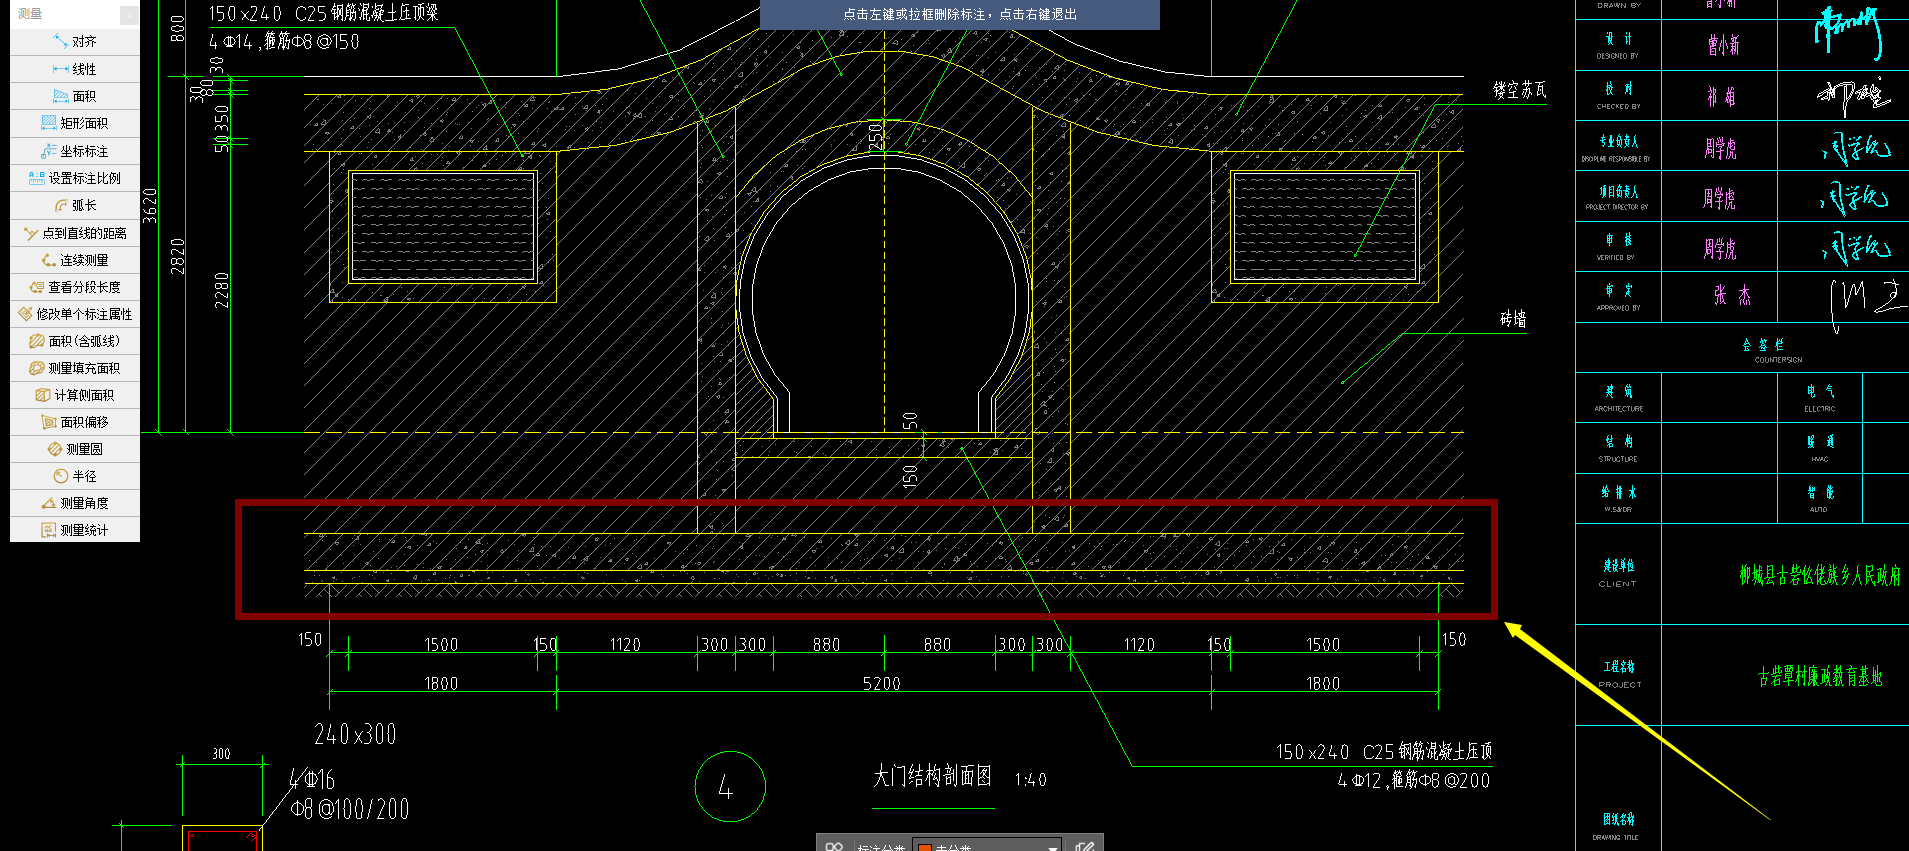Click the circled detail number 4

click(730, 787)
